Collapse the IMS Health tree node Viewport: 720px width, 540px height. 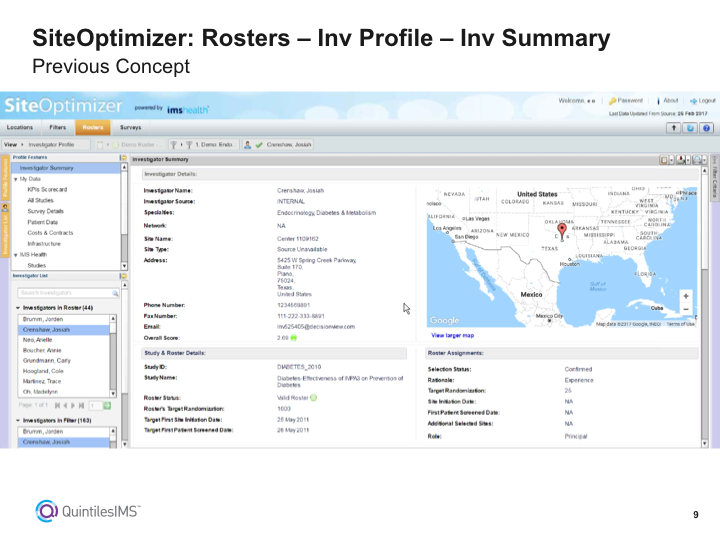[16, 255]
